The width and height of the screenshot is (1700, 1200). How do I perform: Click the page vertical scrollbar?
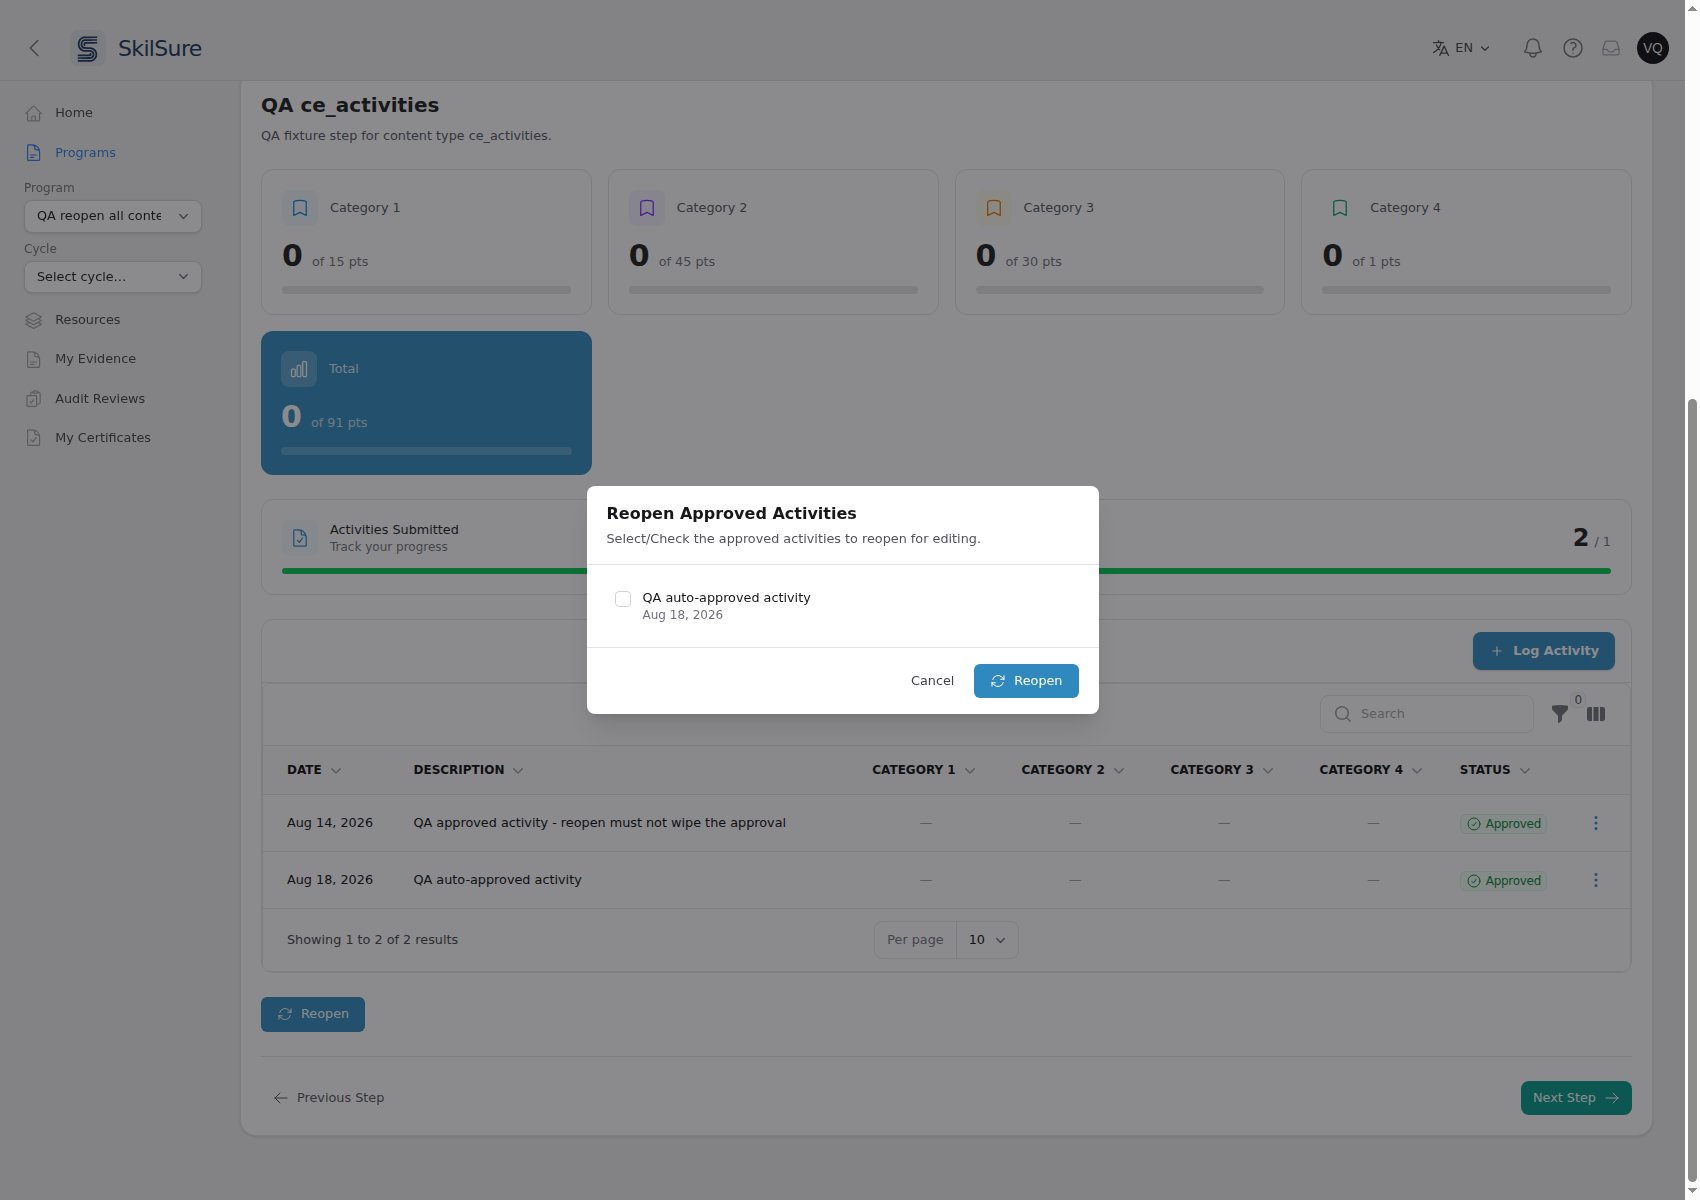[1692, 790]
